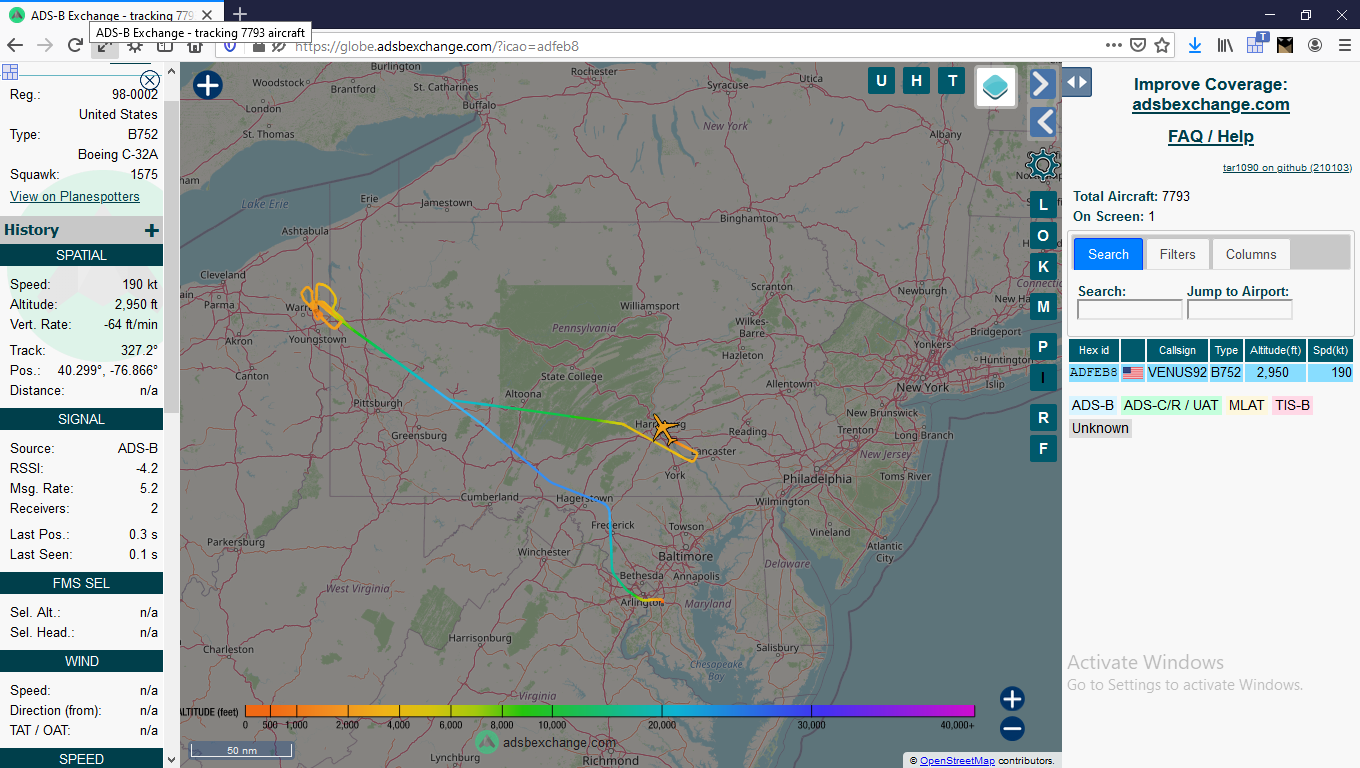Click the R map button
Screen dimensions: 1360x768
pos(1043,418)
